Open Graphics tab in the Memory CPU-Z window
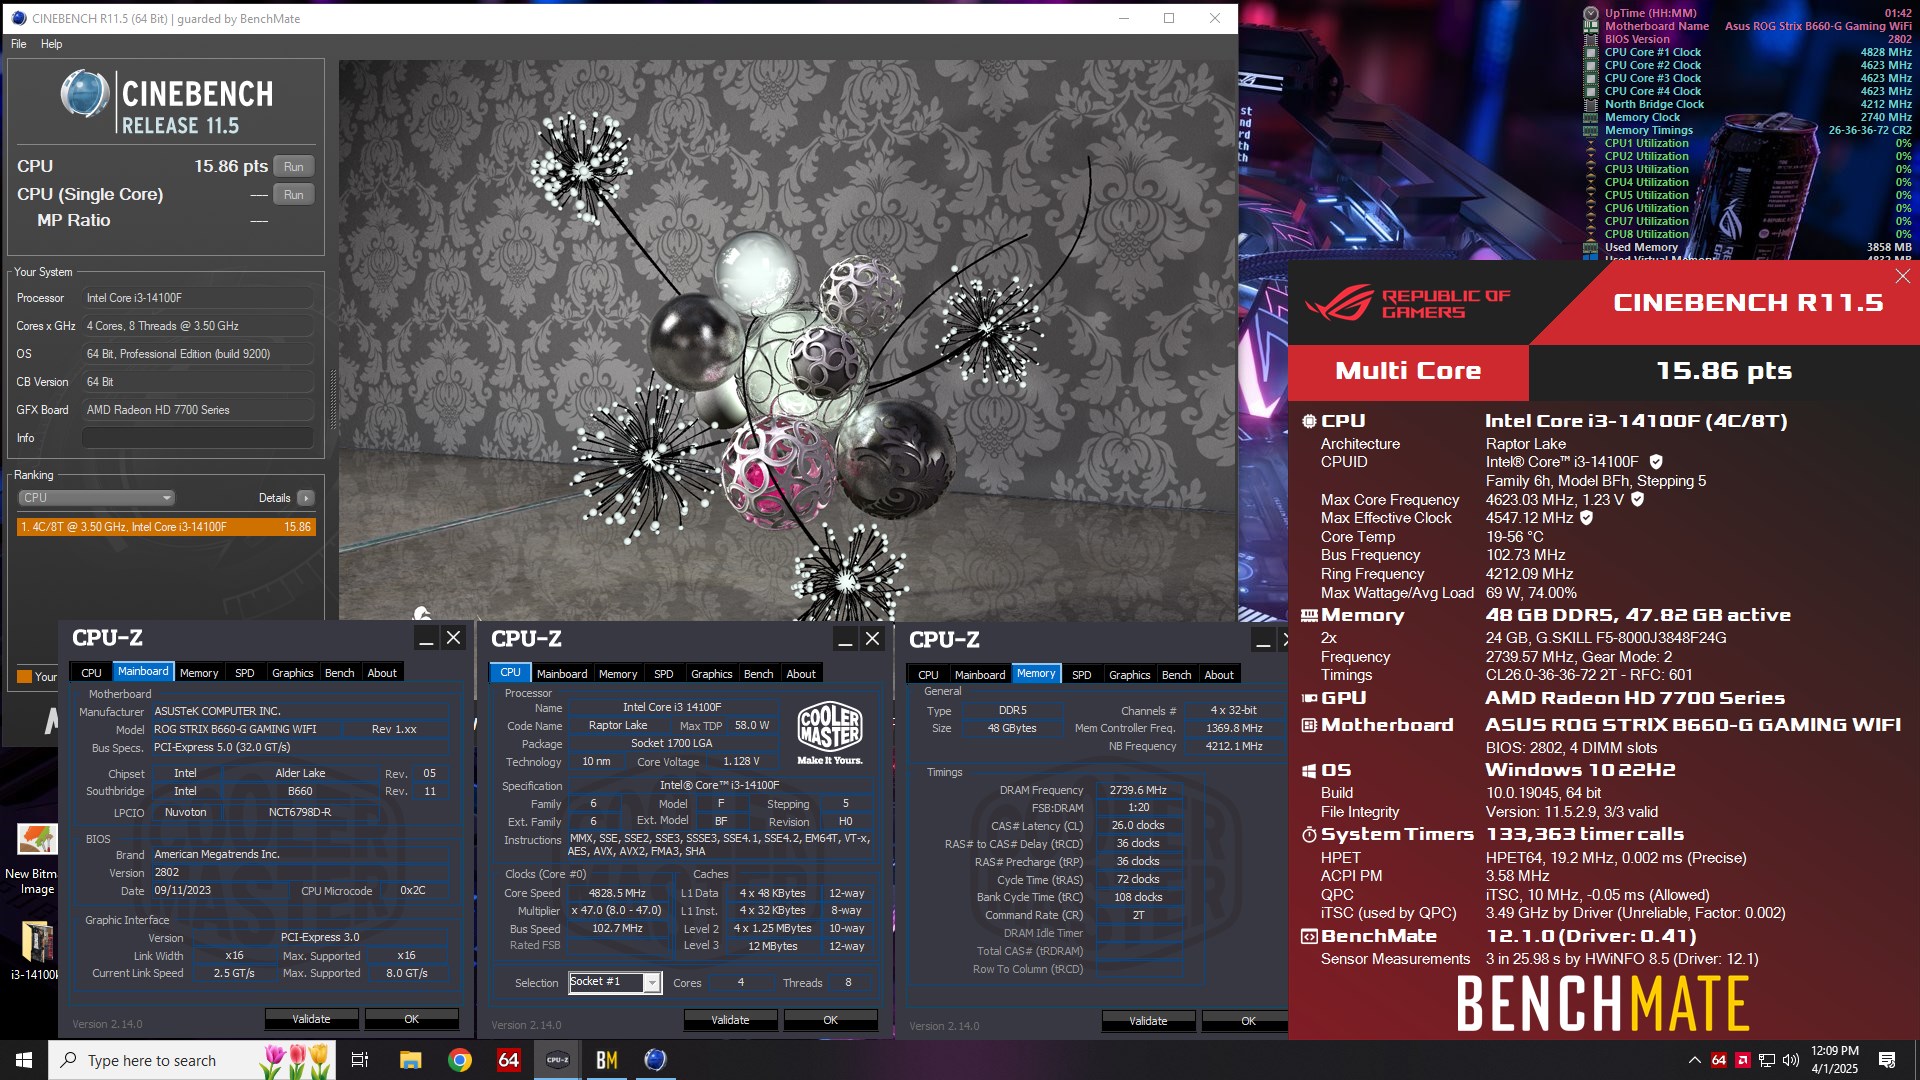 click(1130, 675)
